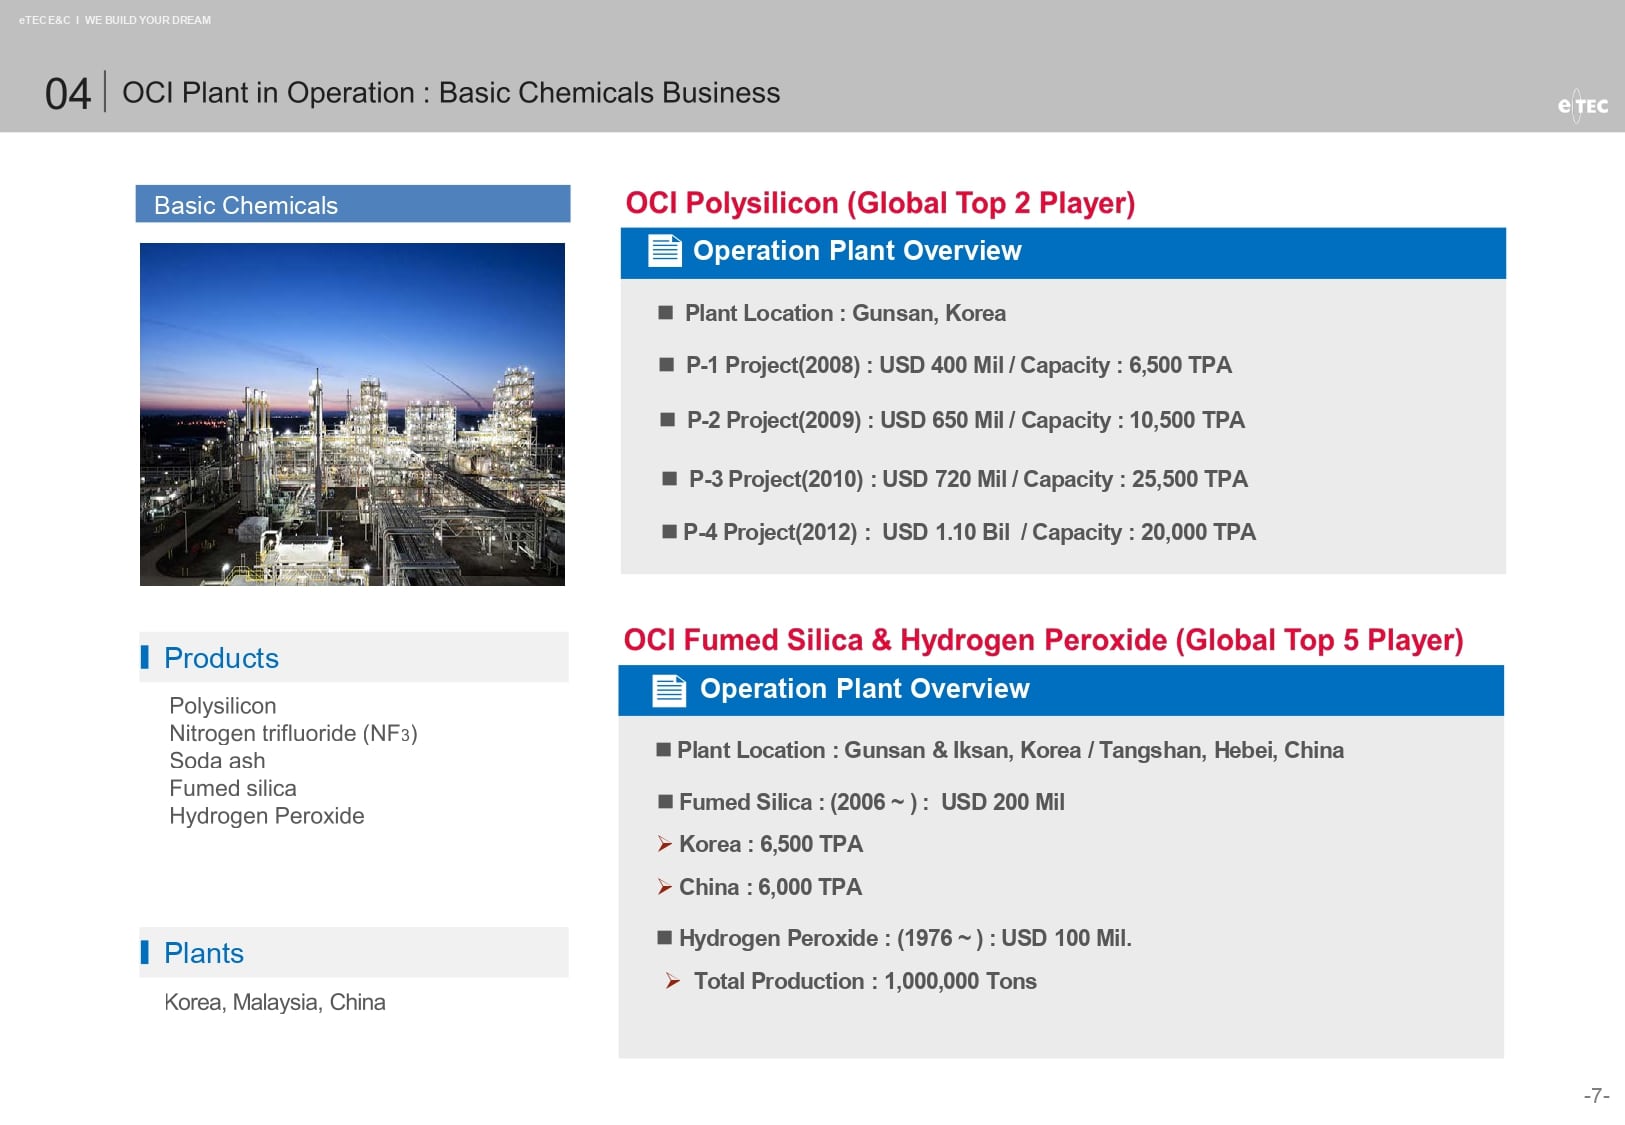
Task: Select the P-3 Project(2010) line
Action: [968, 479]
